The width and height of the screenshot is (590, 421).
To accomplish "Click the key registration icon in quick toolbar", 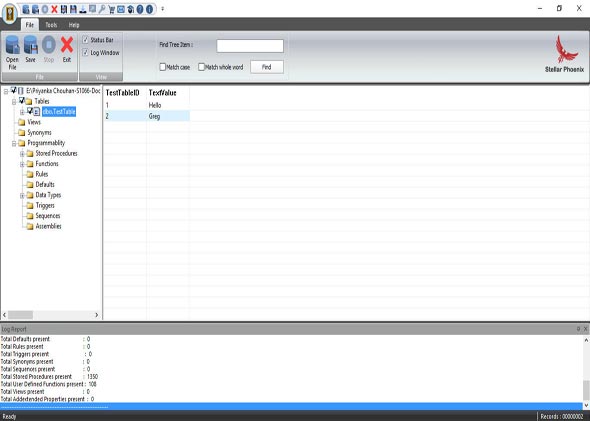I will (102, 9).
